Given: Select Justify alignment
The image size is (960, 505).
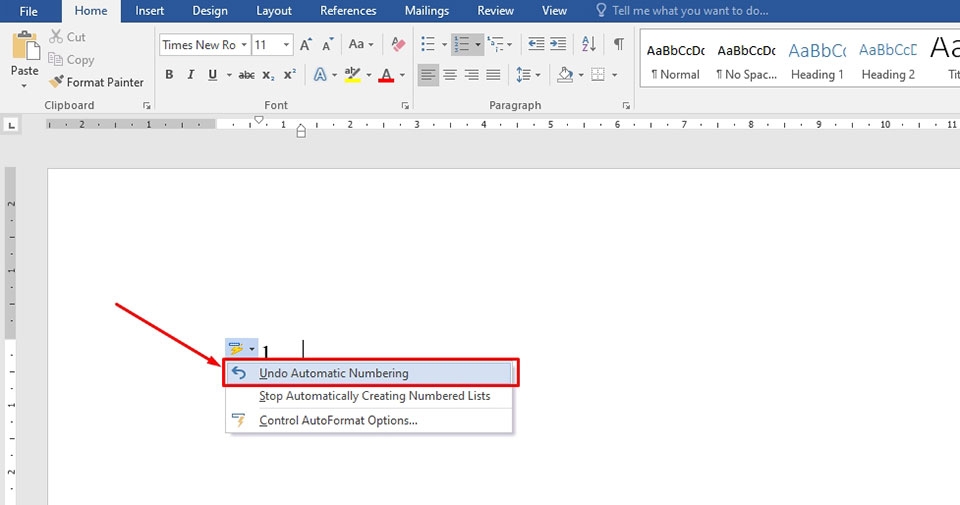Looking at the screenshot, I should [493, 75].
